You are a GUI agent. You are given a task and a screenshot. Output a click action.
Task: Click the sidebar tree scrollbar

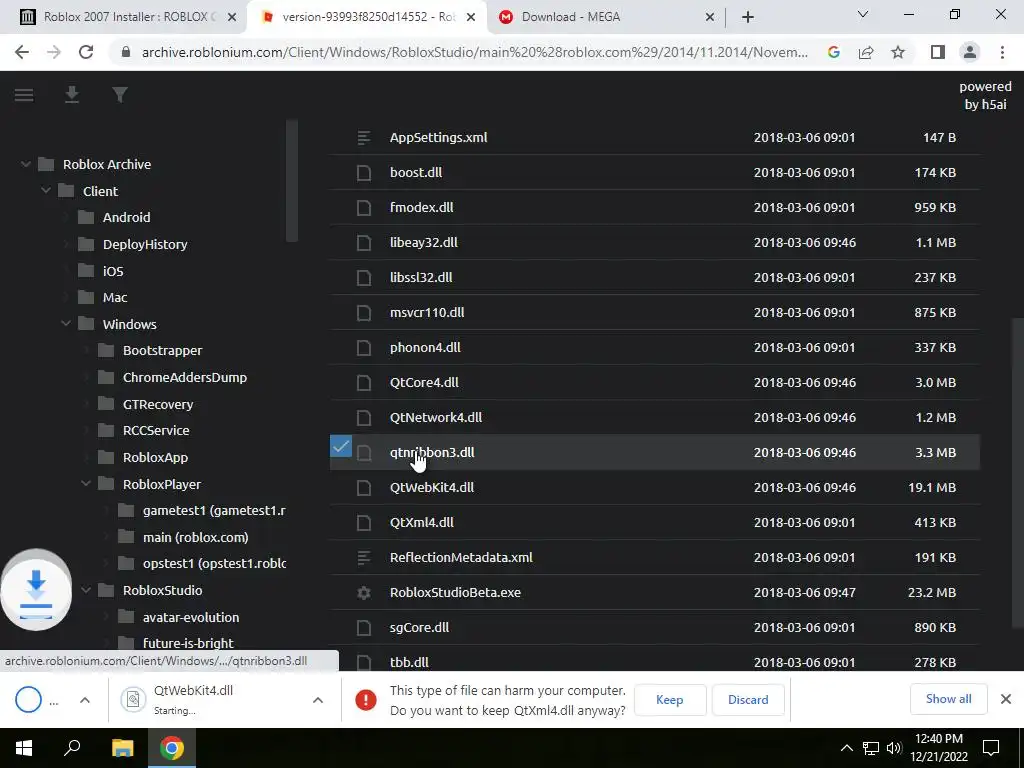click(x=292, y=182)
